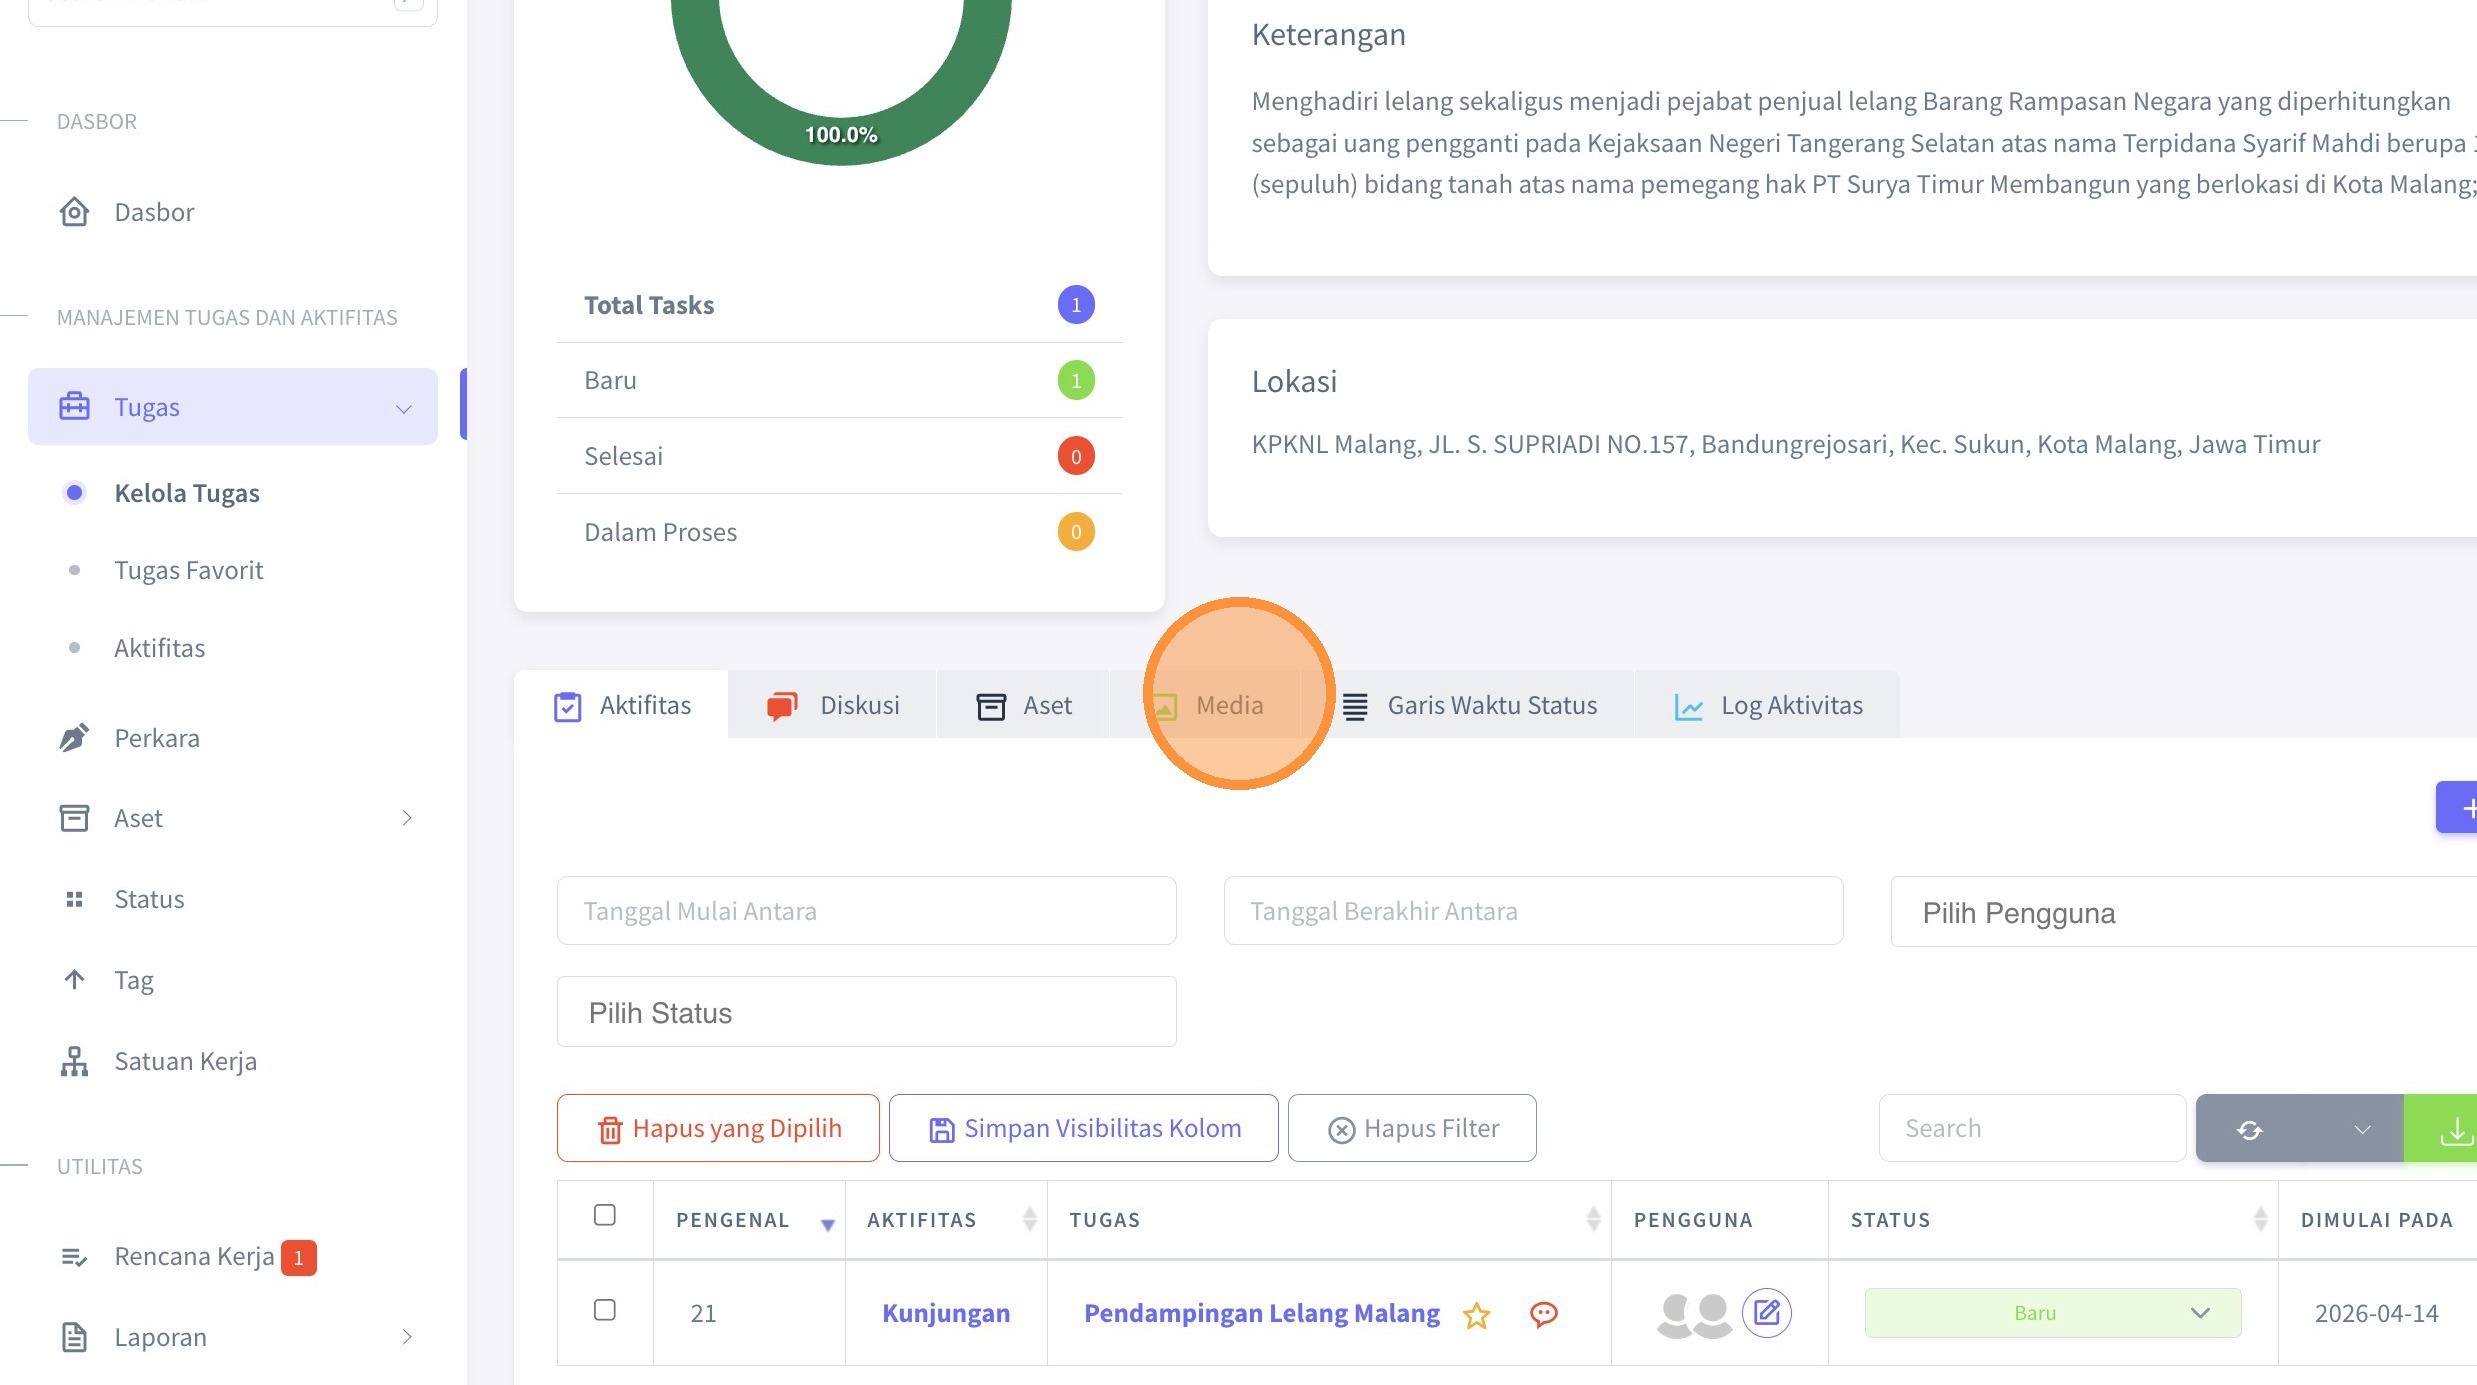The width and height of the screenshot is (2477, 1385).
Task: Change the Baru status dropdown in row 21
Action: click(2053, 1313)
